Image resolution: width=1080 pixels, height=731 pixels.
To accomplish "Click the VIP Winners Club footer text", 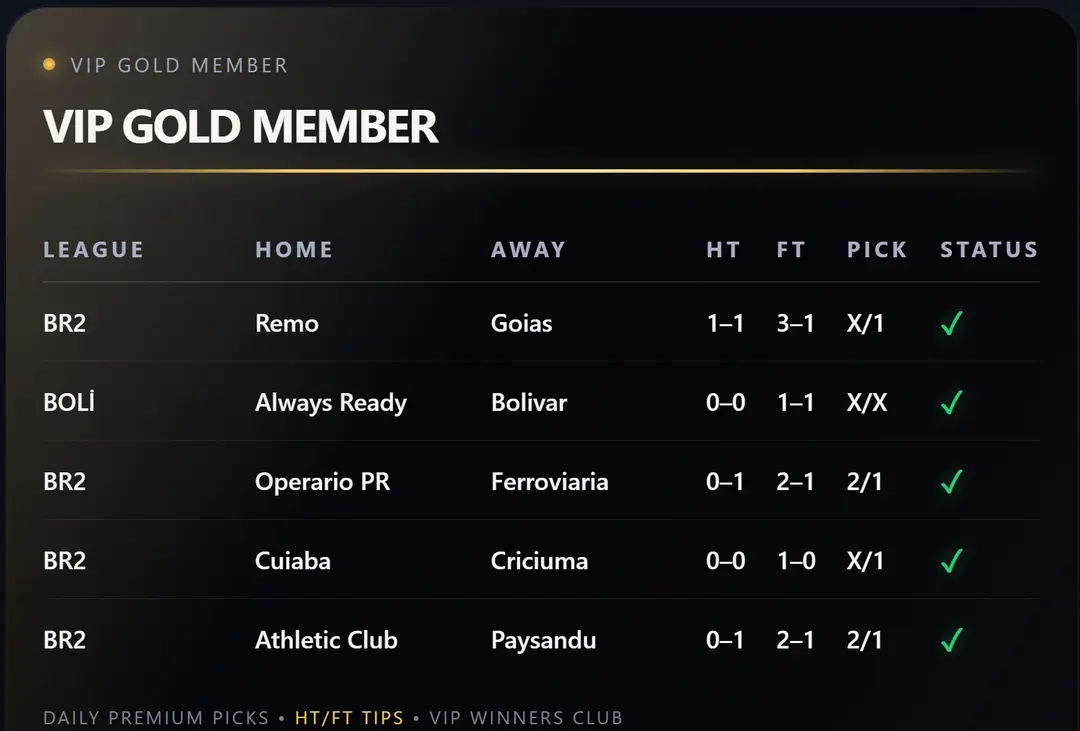I will coord(526,718).
